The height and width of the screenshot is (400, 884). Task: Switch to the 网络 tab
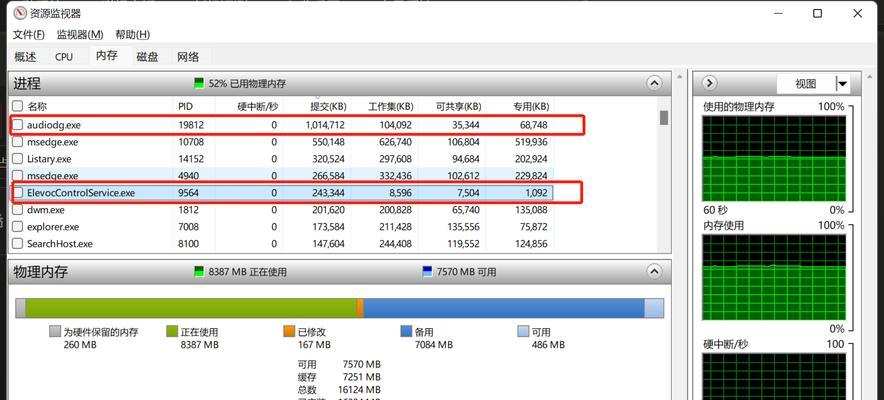(188, 57)
